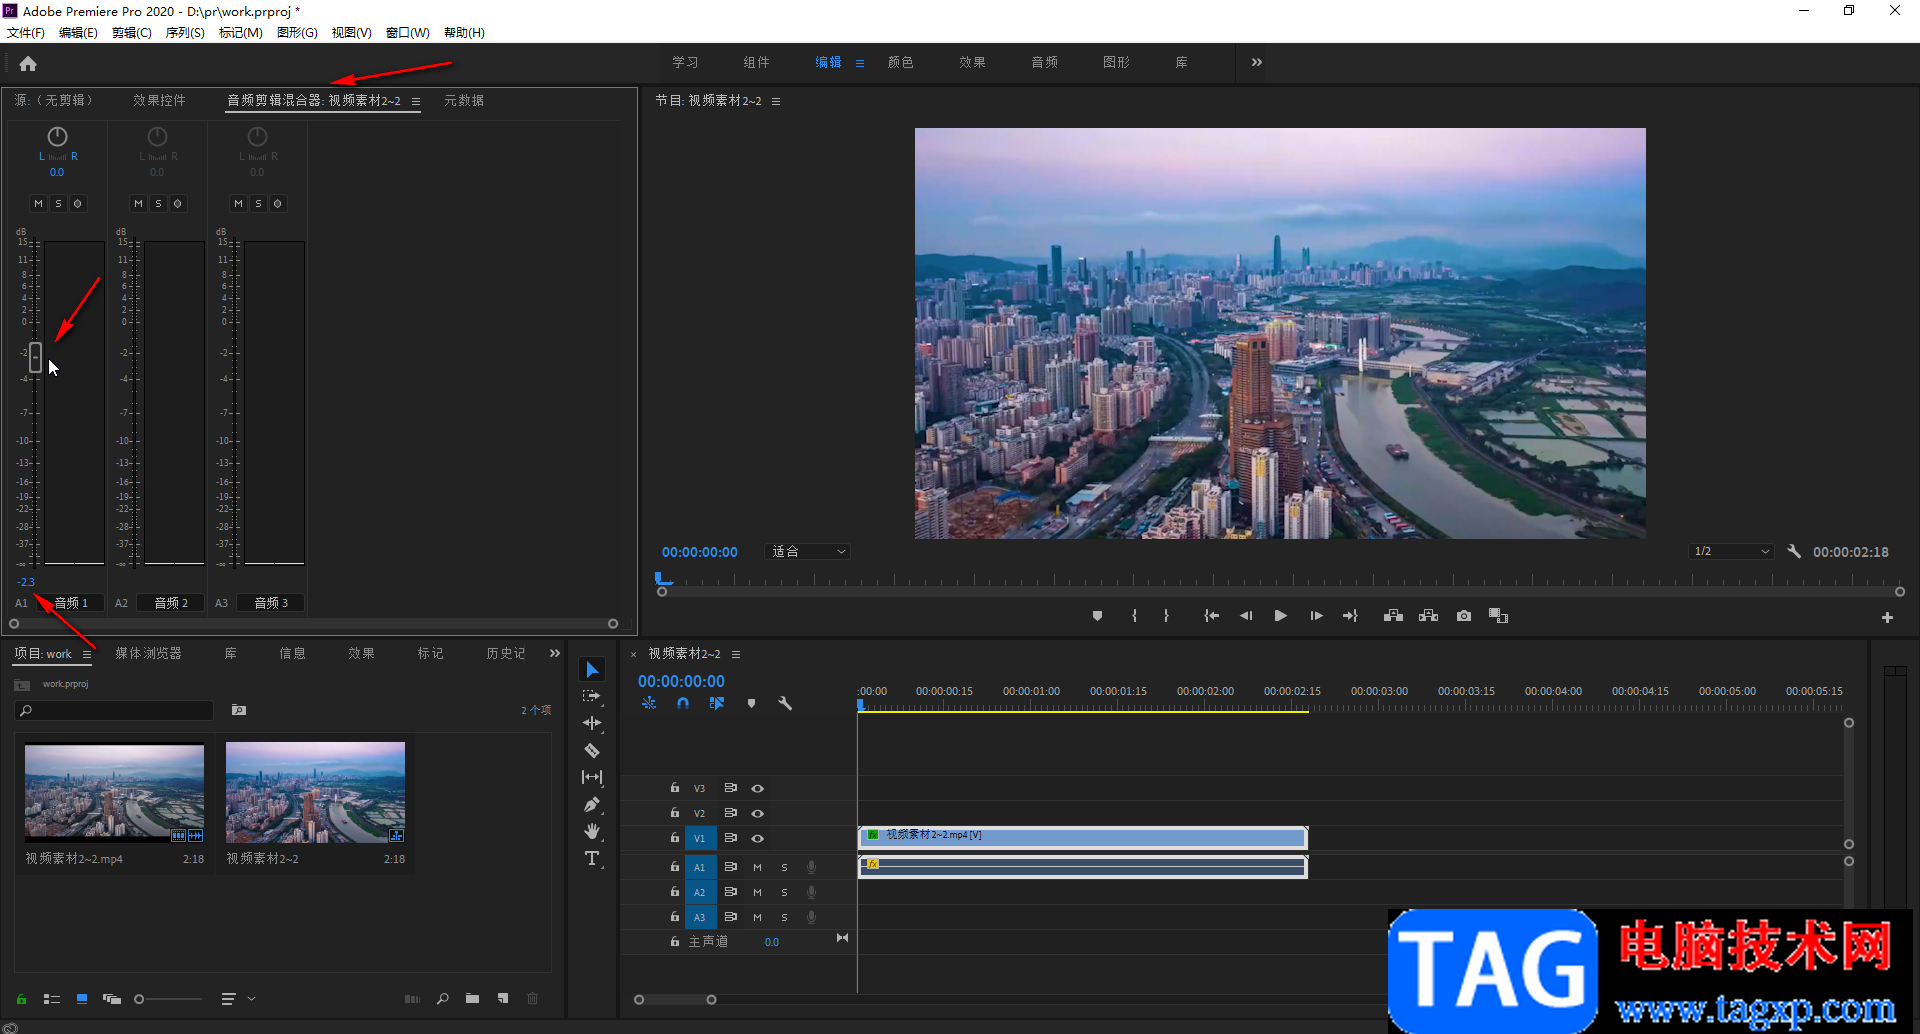Expand project panel tabs overflow
This screenshot has height=1034, width=1920.
click(x=555, y=653)
